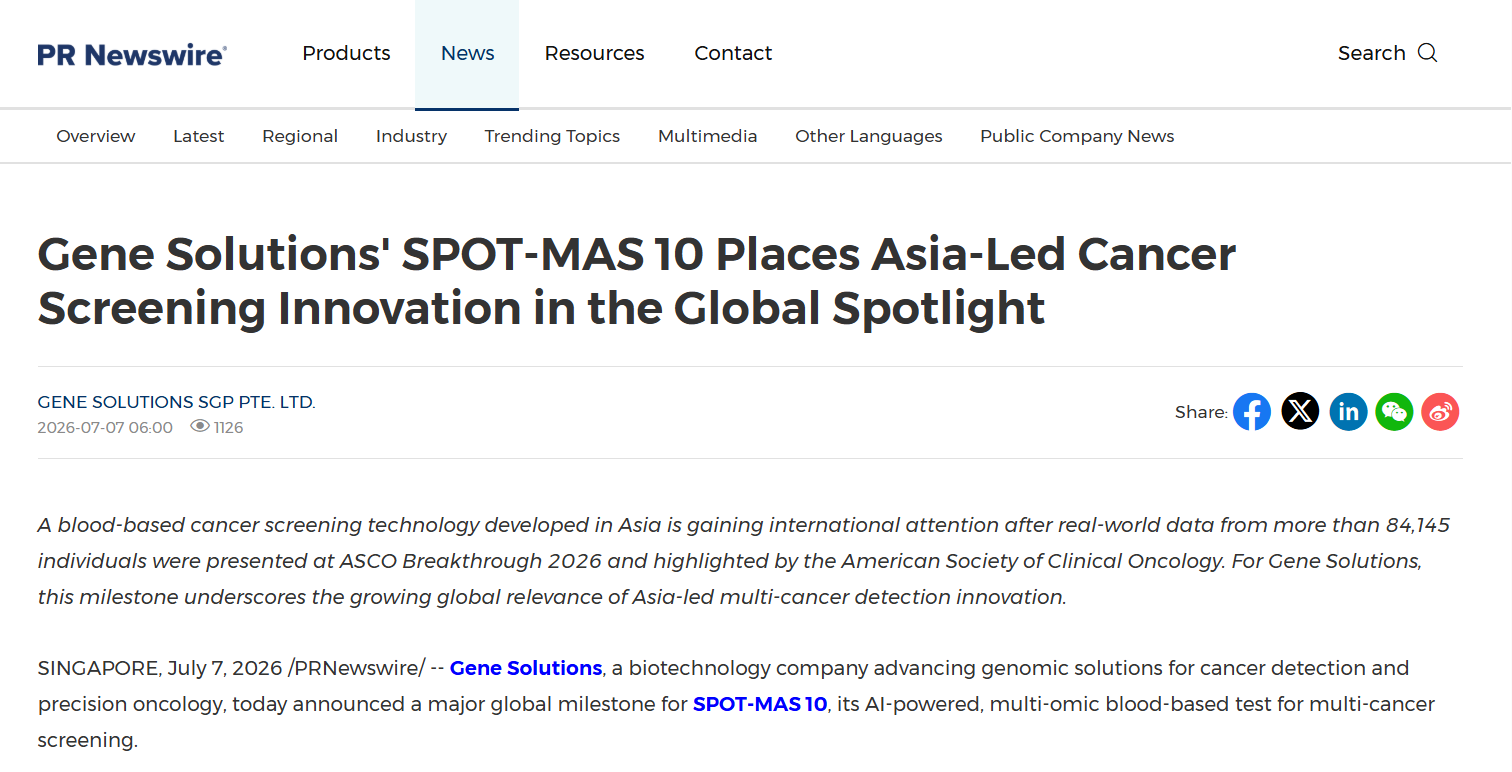The height and width of the screenshot is (772, 1512).
Task: Click the magnifier search icon
Action: (x=1427, y=53)
